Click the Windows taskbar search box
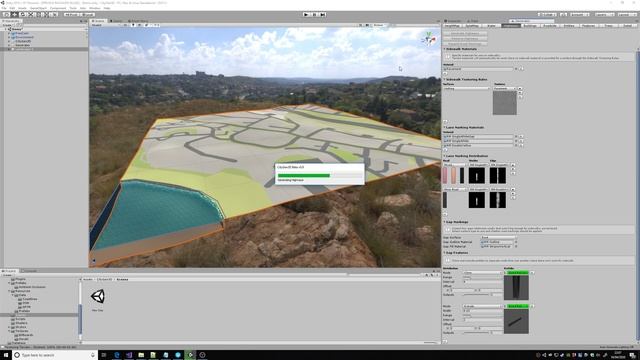 pos(55,355)
